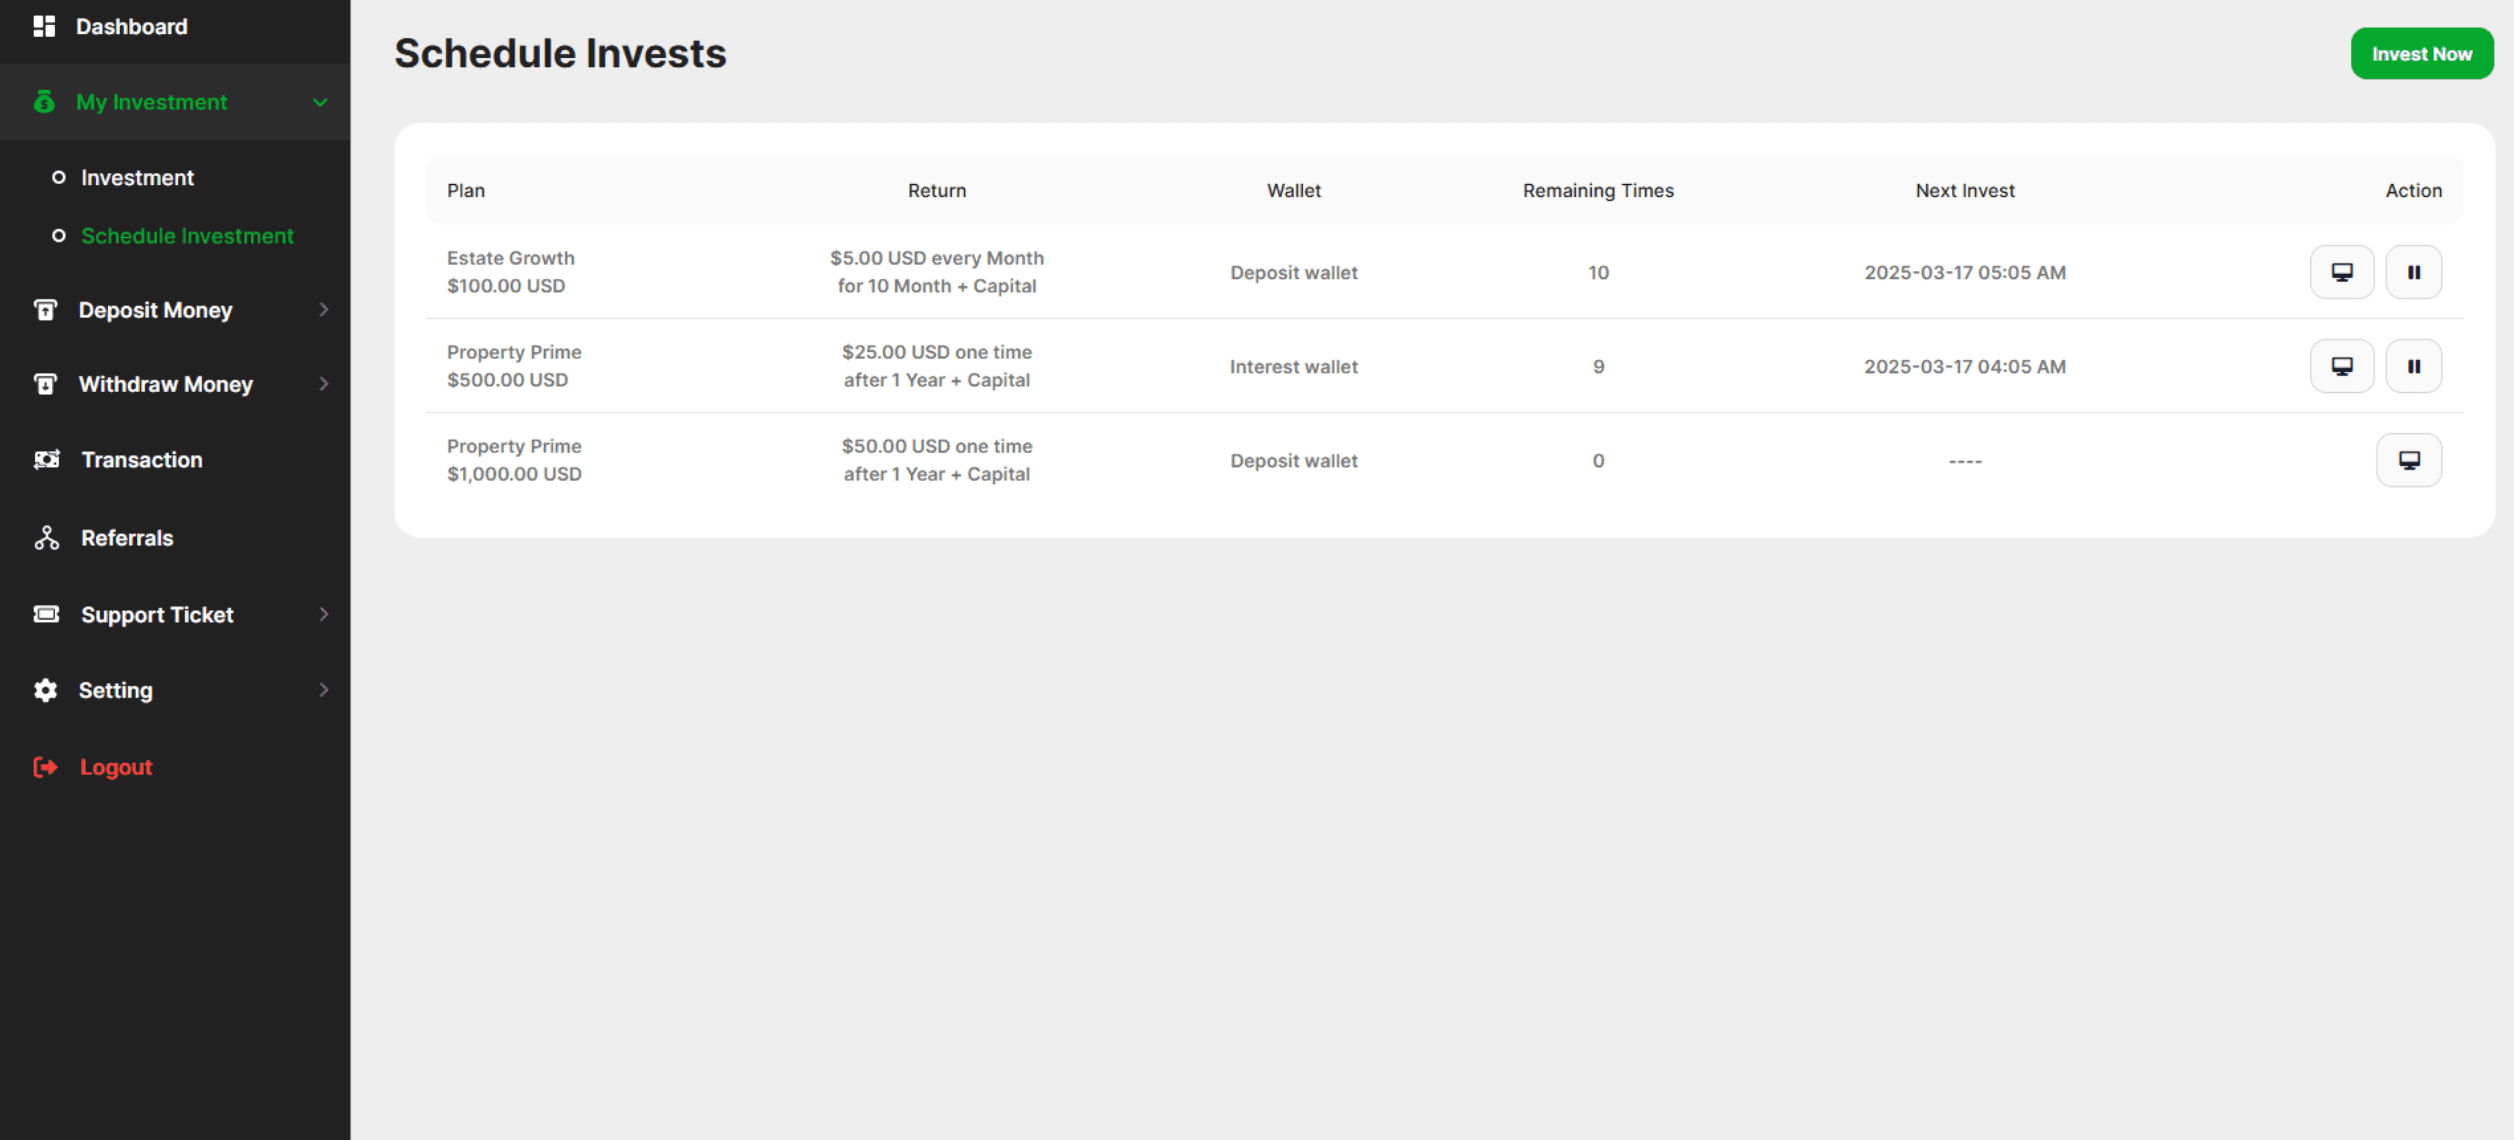View monitor icon on $1,000.00 Property Prime row

(x=2409, y=460)
